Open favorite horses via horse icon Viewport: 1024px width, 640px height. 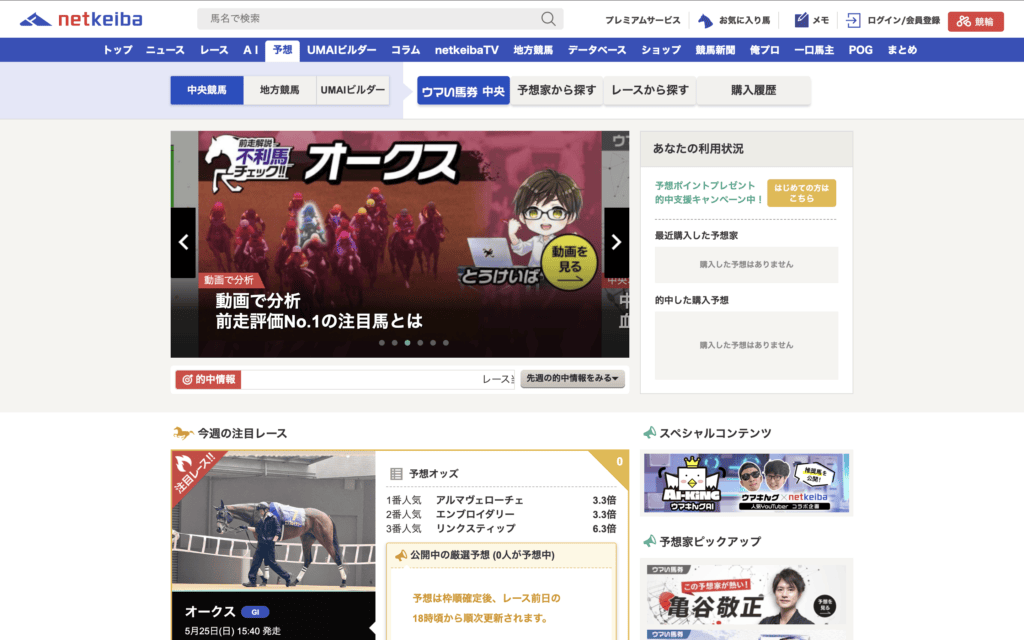coord(705,21)
